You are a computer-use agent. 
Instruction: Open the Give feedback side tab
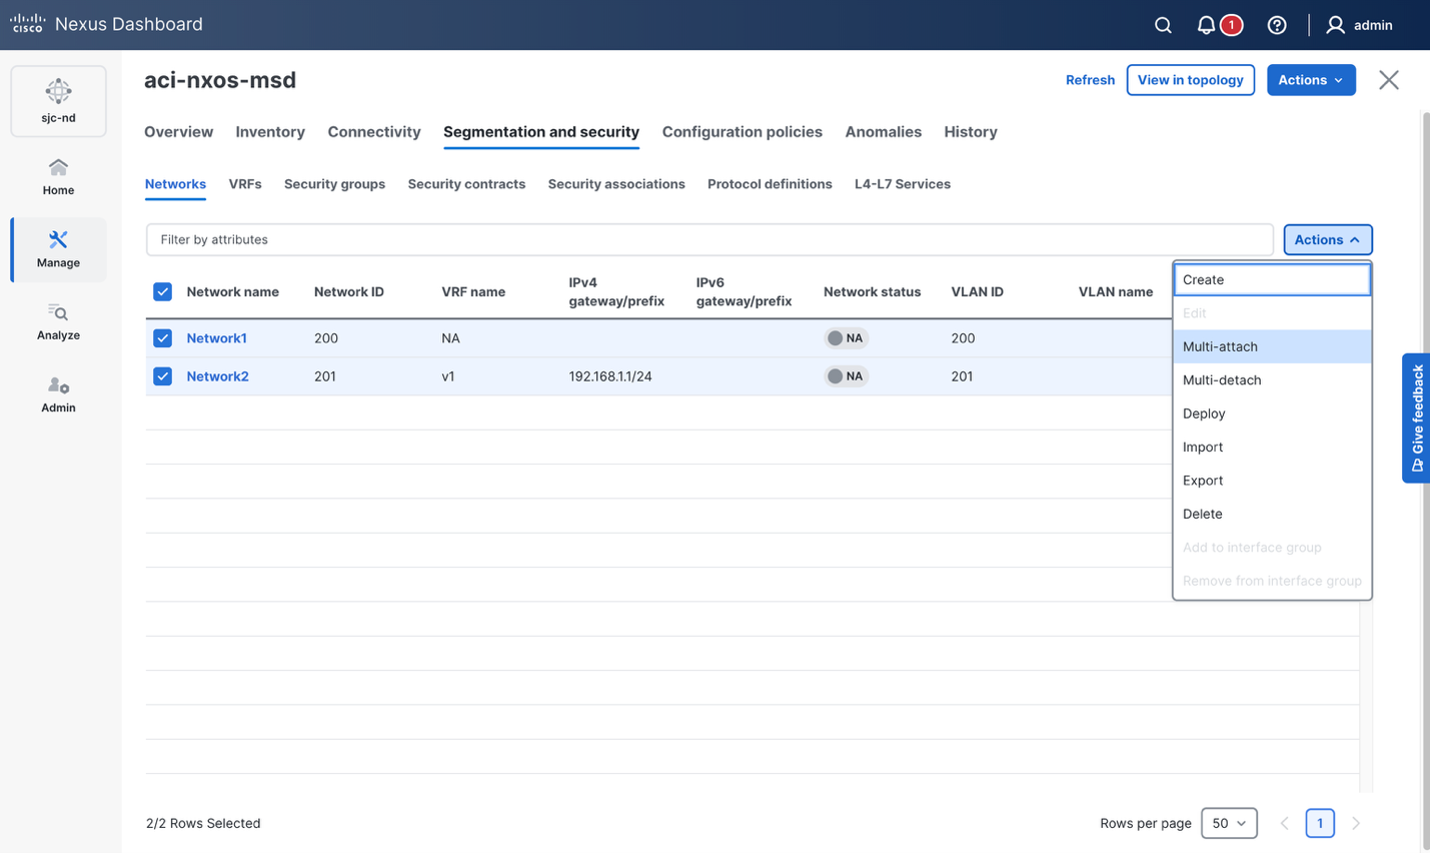[1416, 418]
